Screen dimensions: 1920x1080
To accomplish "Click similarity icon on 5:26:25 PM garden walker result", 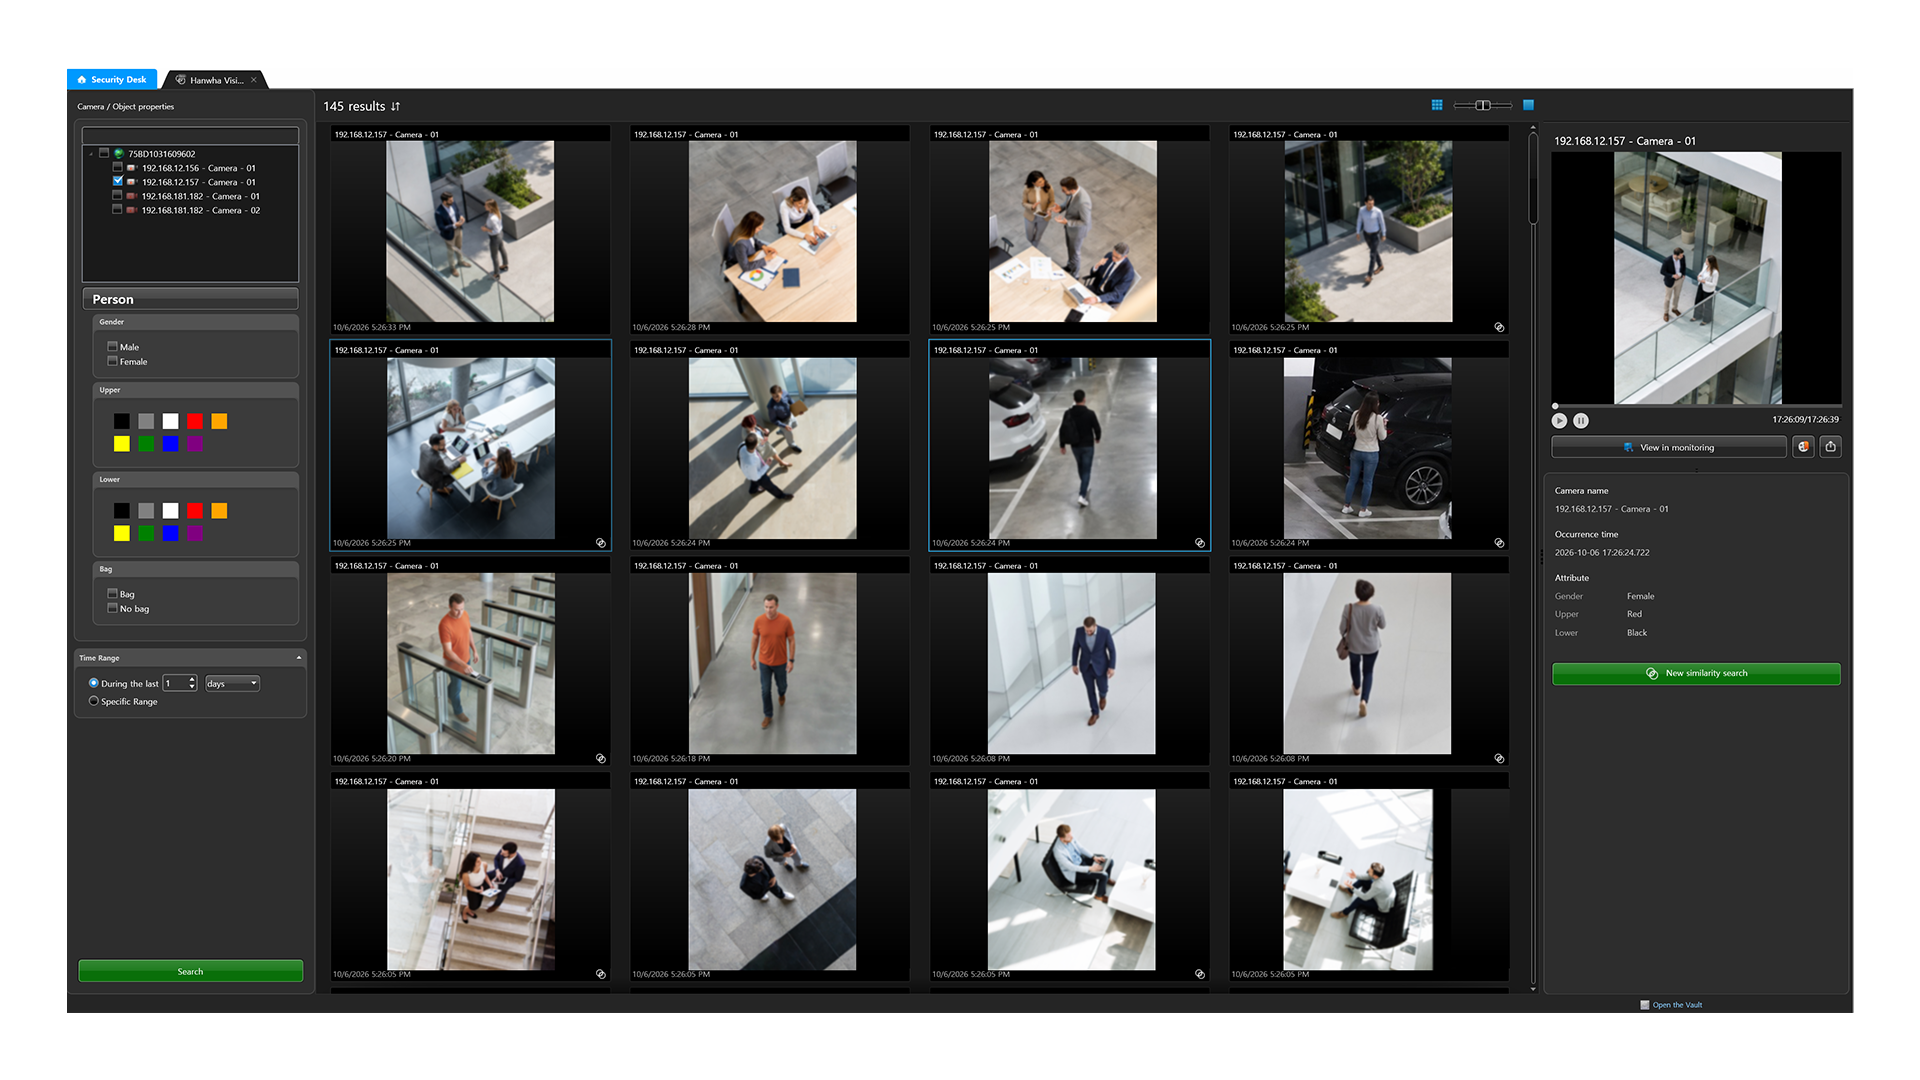I will tap(1499, 327).
